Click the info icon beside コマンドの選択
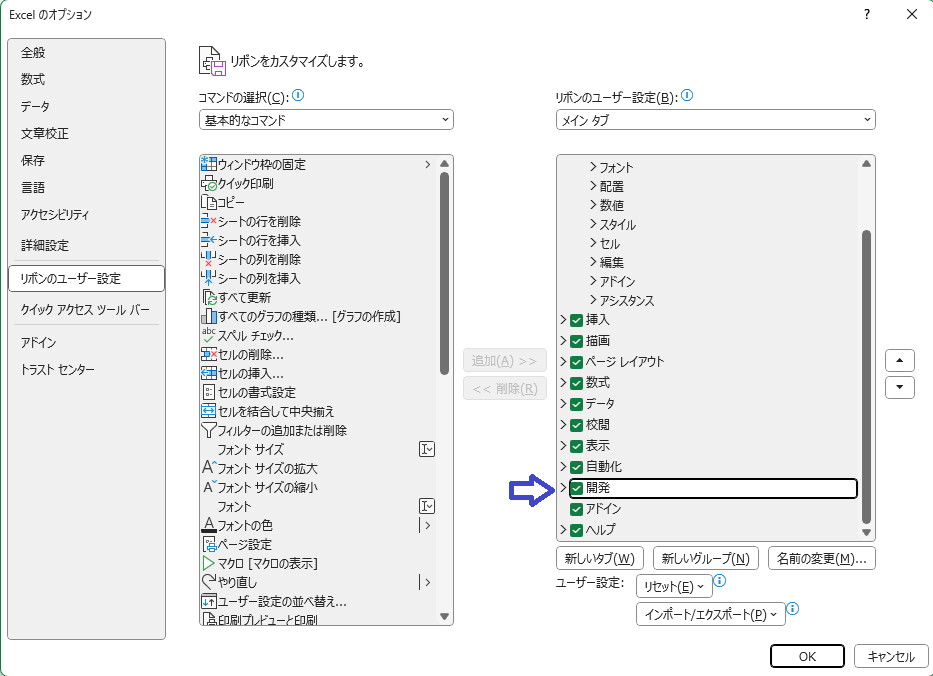The width and height of the screenshot is (933, 676). click(x=298, y=96)
